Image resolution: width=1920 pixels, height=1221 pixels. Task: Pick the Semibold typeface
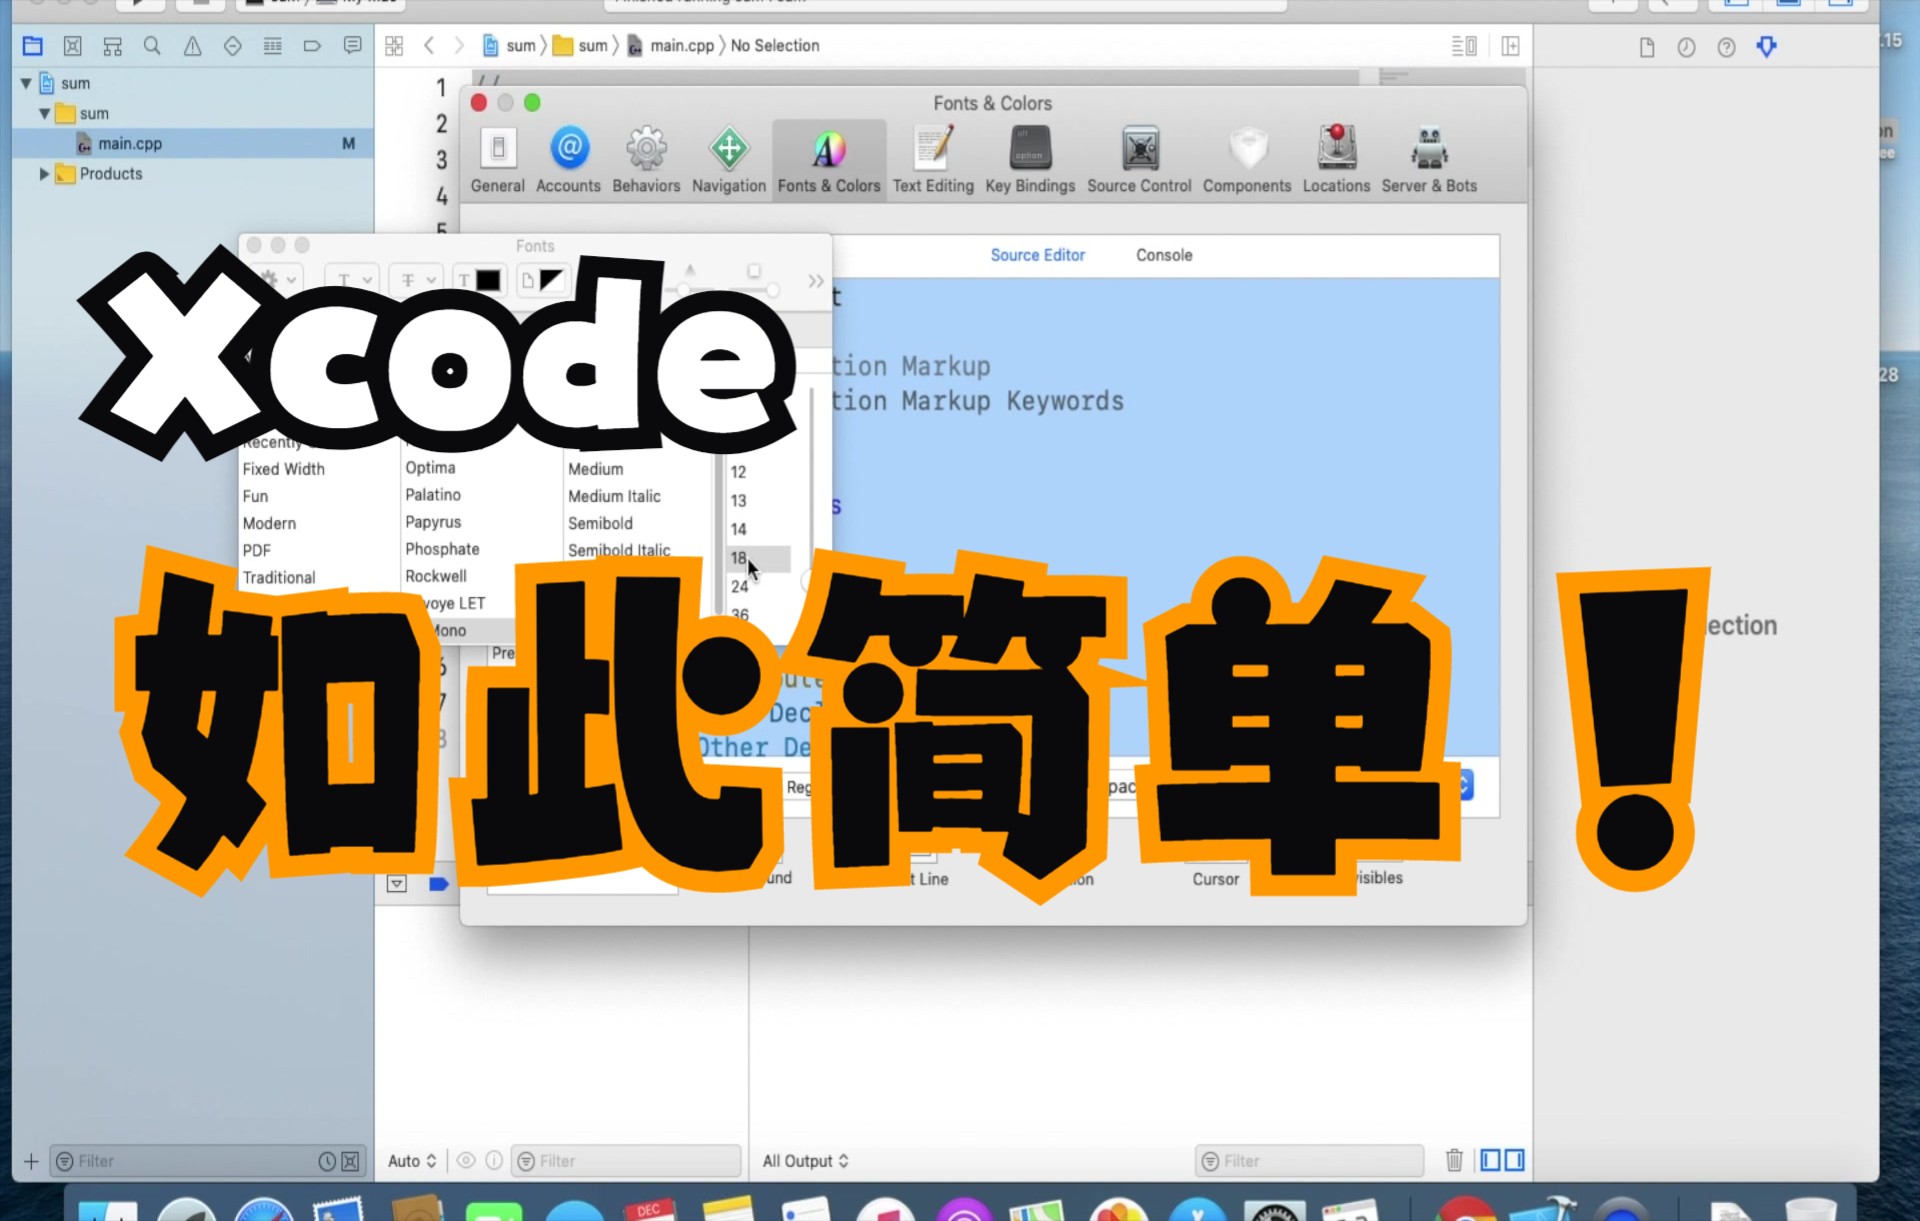[600, 523]
